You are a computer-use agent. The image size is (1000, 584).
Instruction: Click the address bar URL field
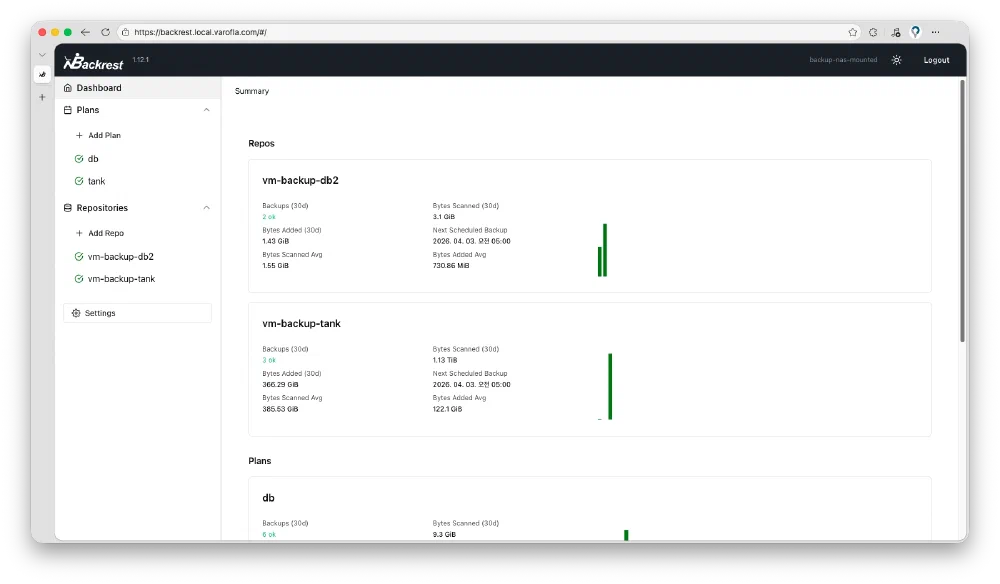point(480,32)
